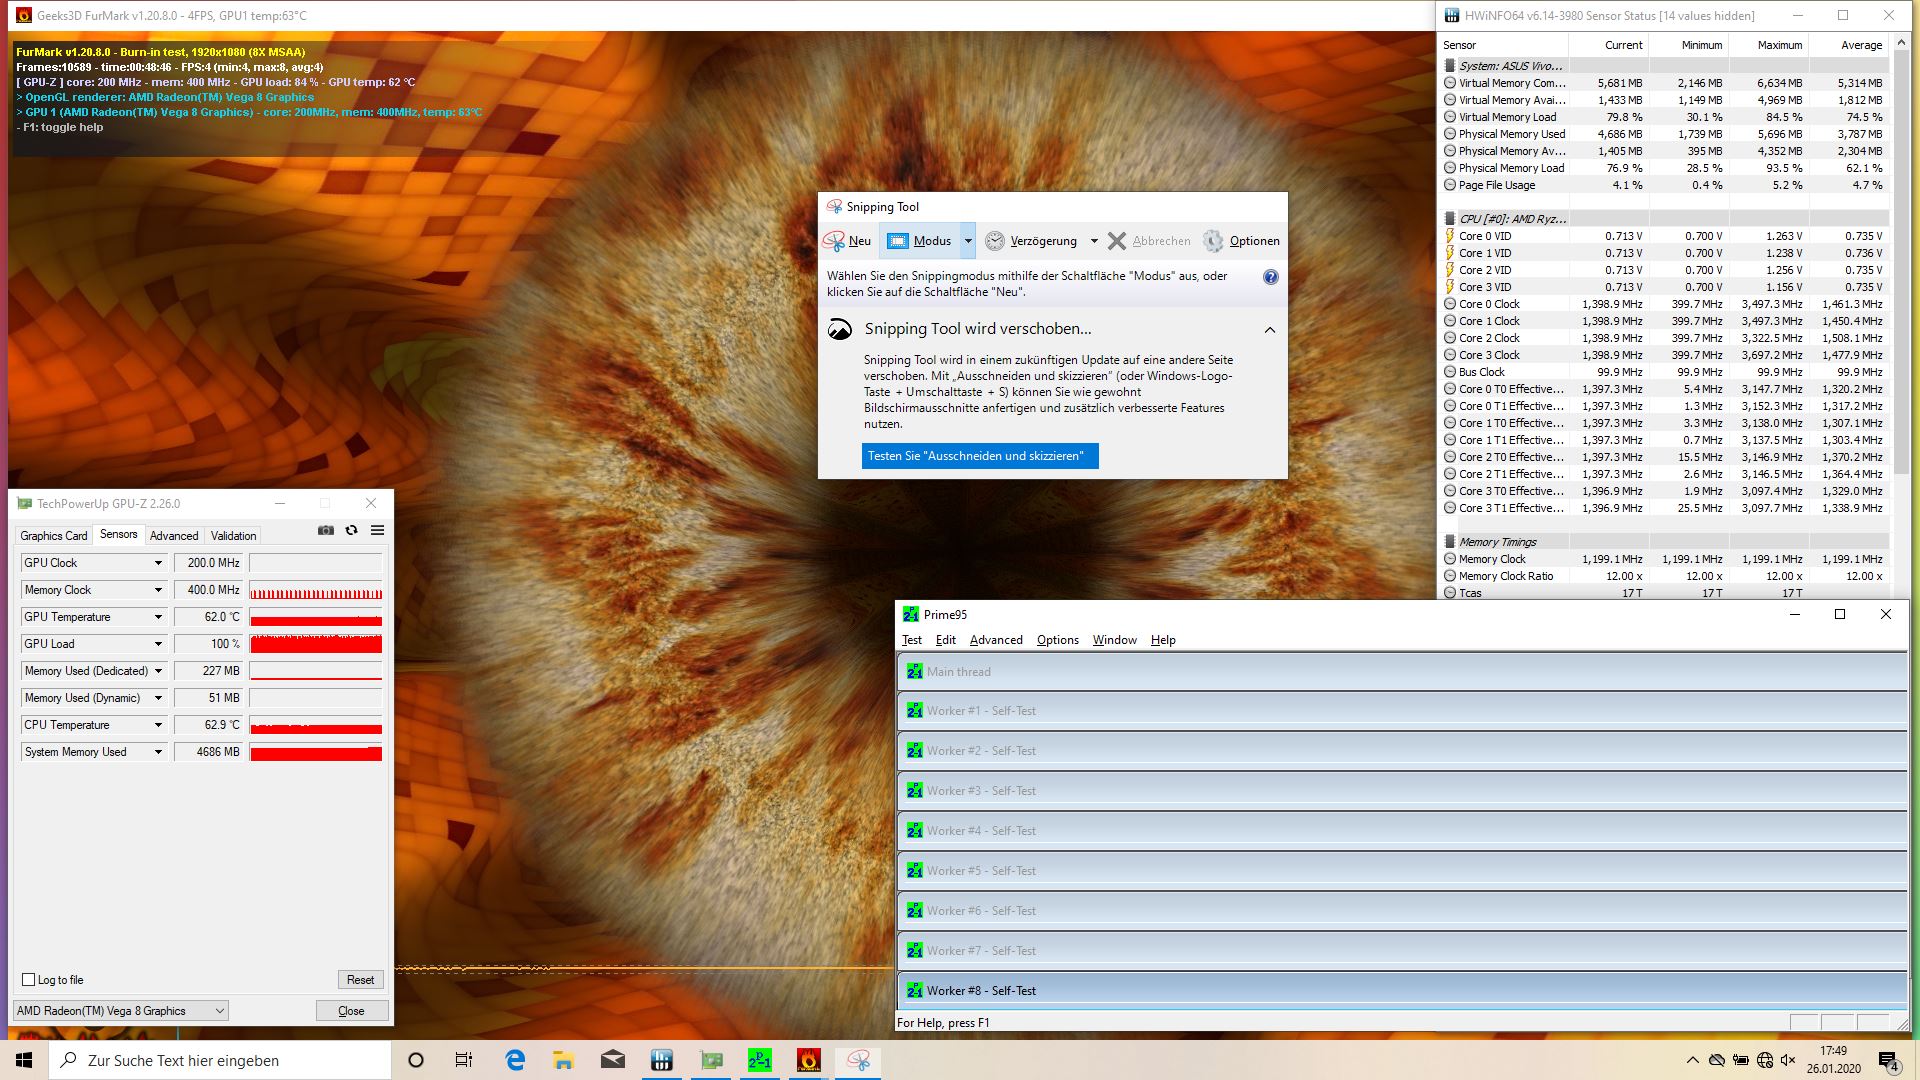Switch to GPU-Z Graphics Card tab
The height and width of the screenshot is (1080, 1920).
pyautogui.click(x=54, y=536)
